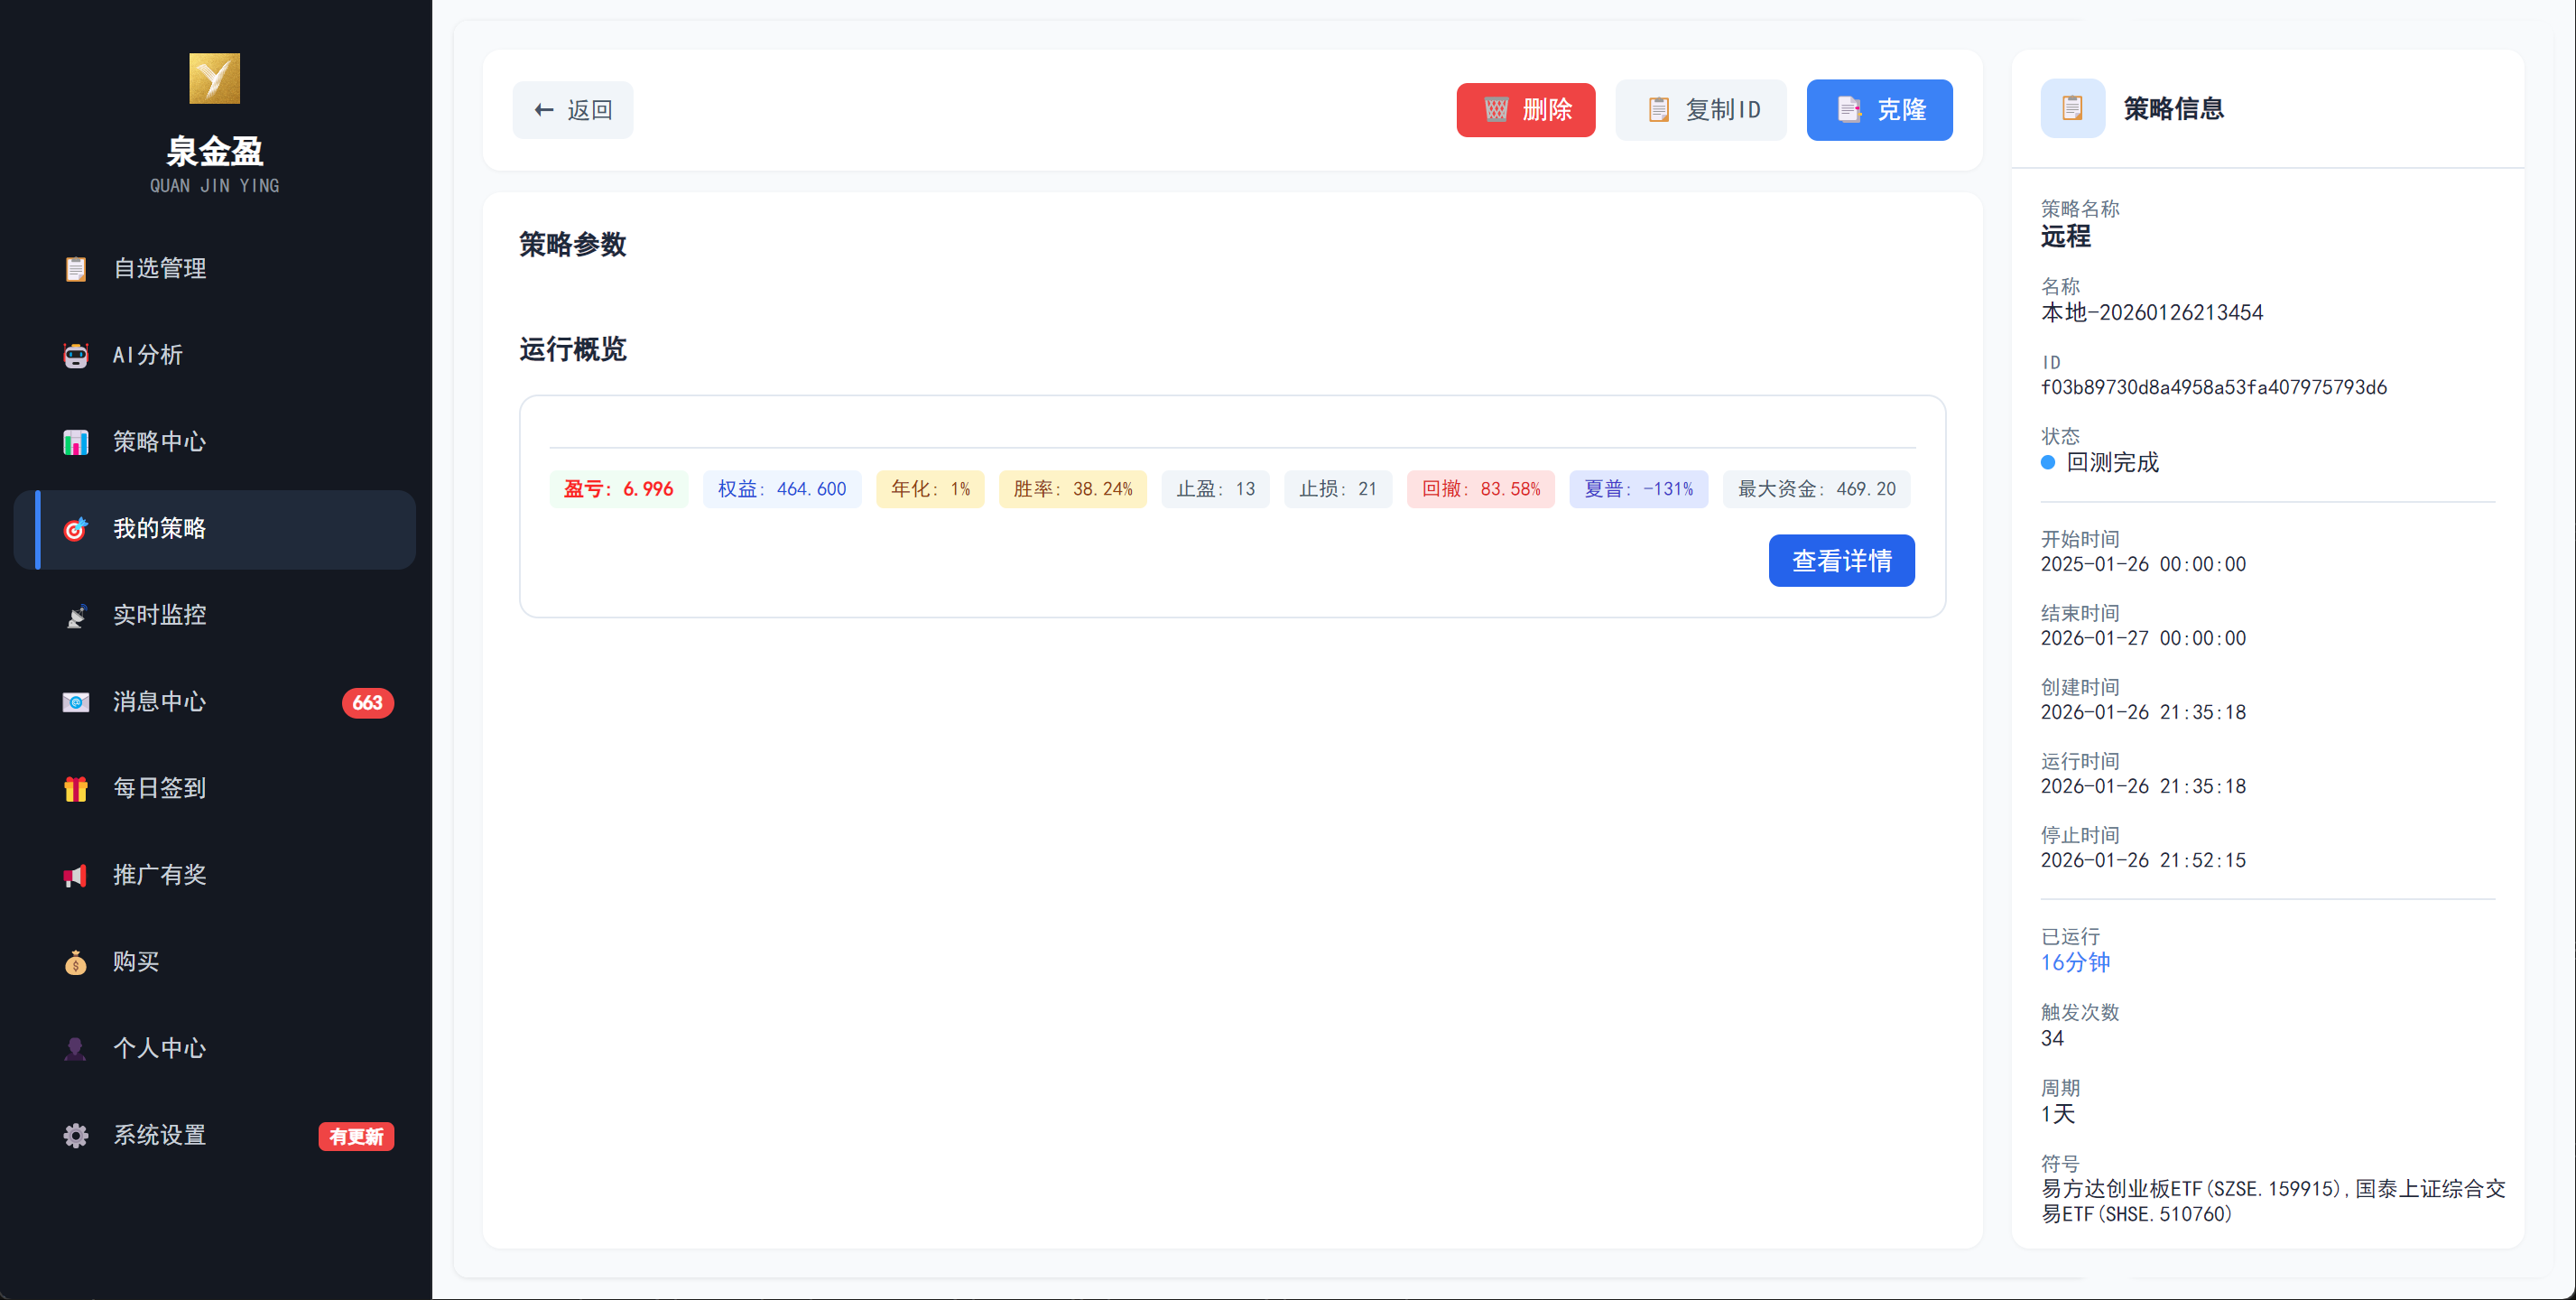Click the gift icon for 每日签到
The width and height of the screenshot is (2576, 1300).
coord(76,789)
